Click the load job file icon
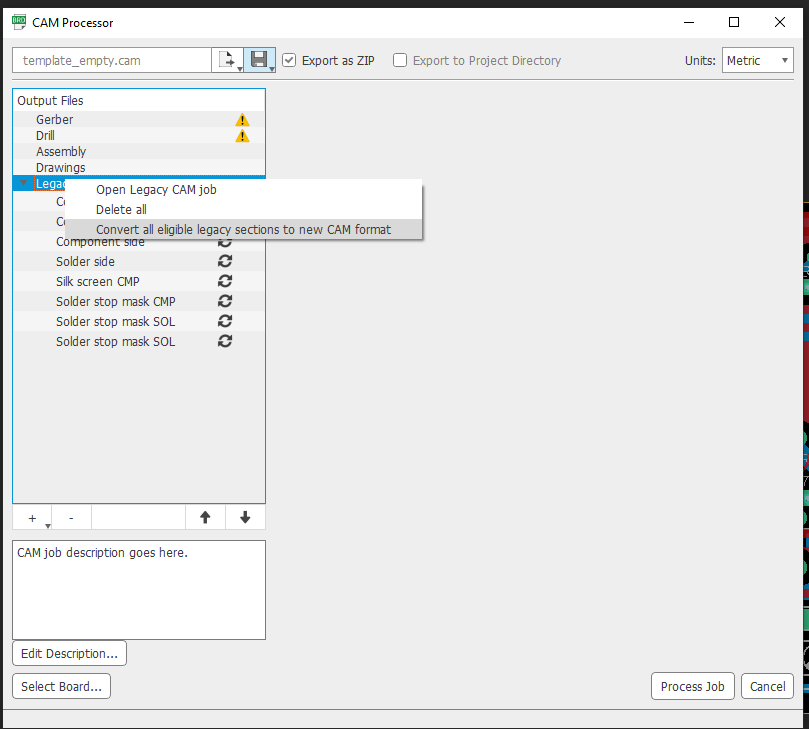809x729 pixels. pos(225,60)
